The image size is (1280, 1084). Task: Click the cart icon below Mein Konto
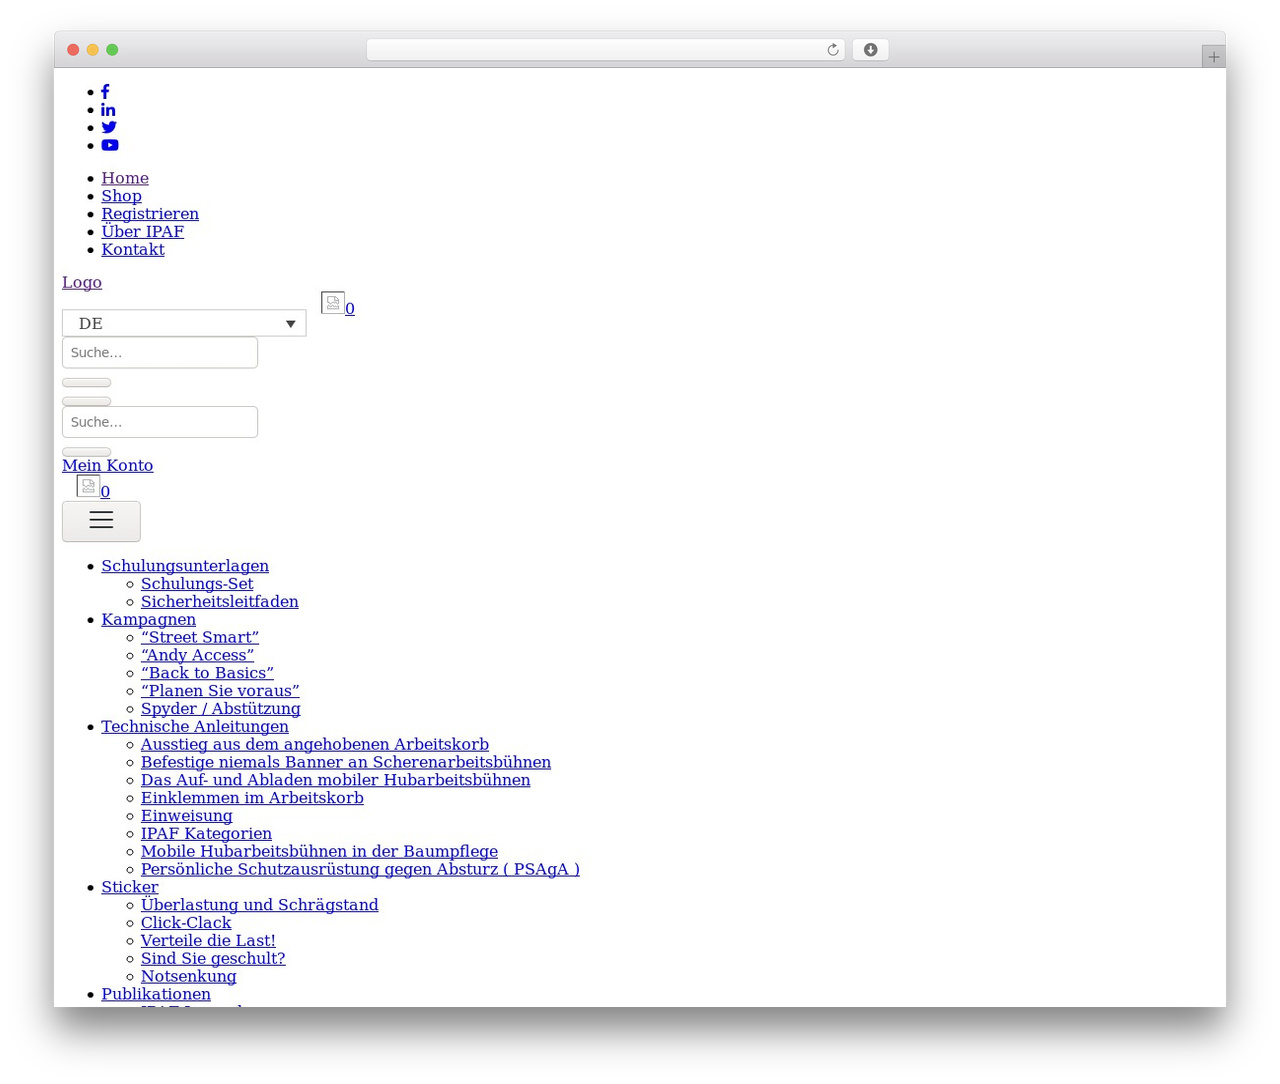(88, 486)
